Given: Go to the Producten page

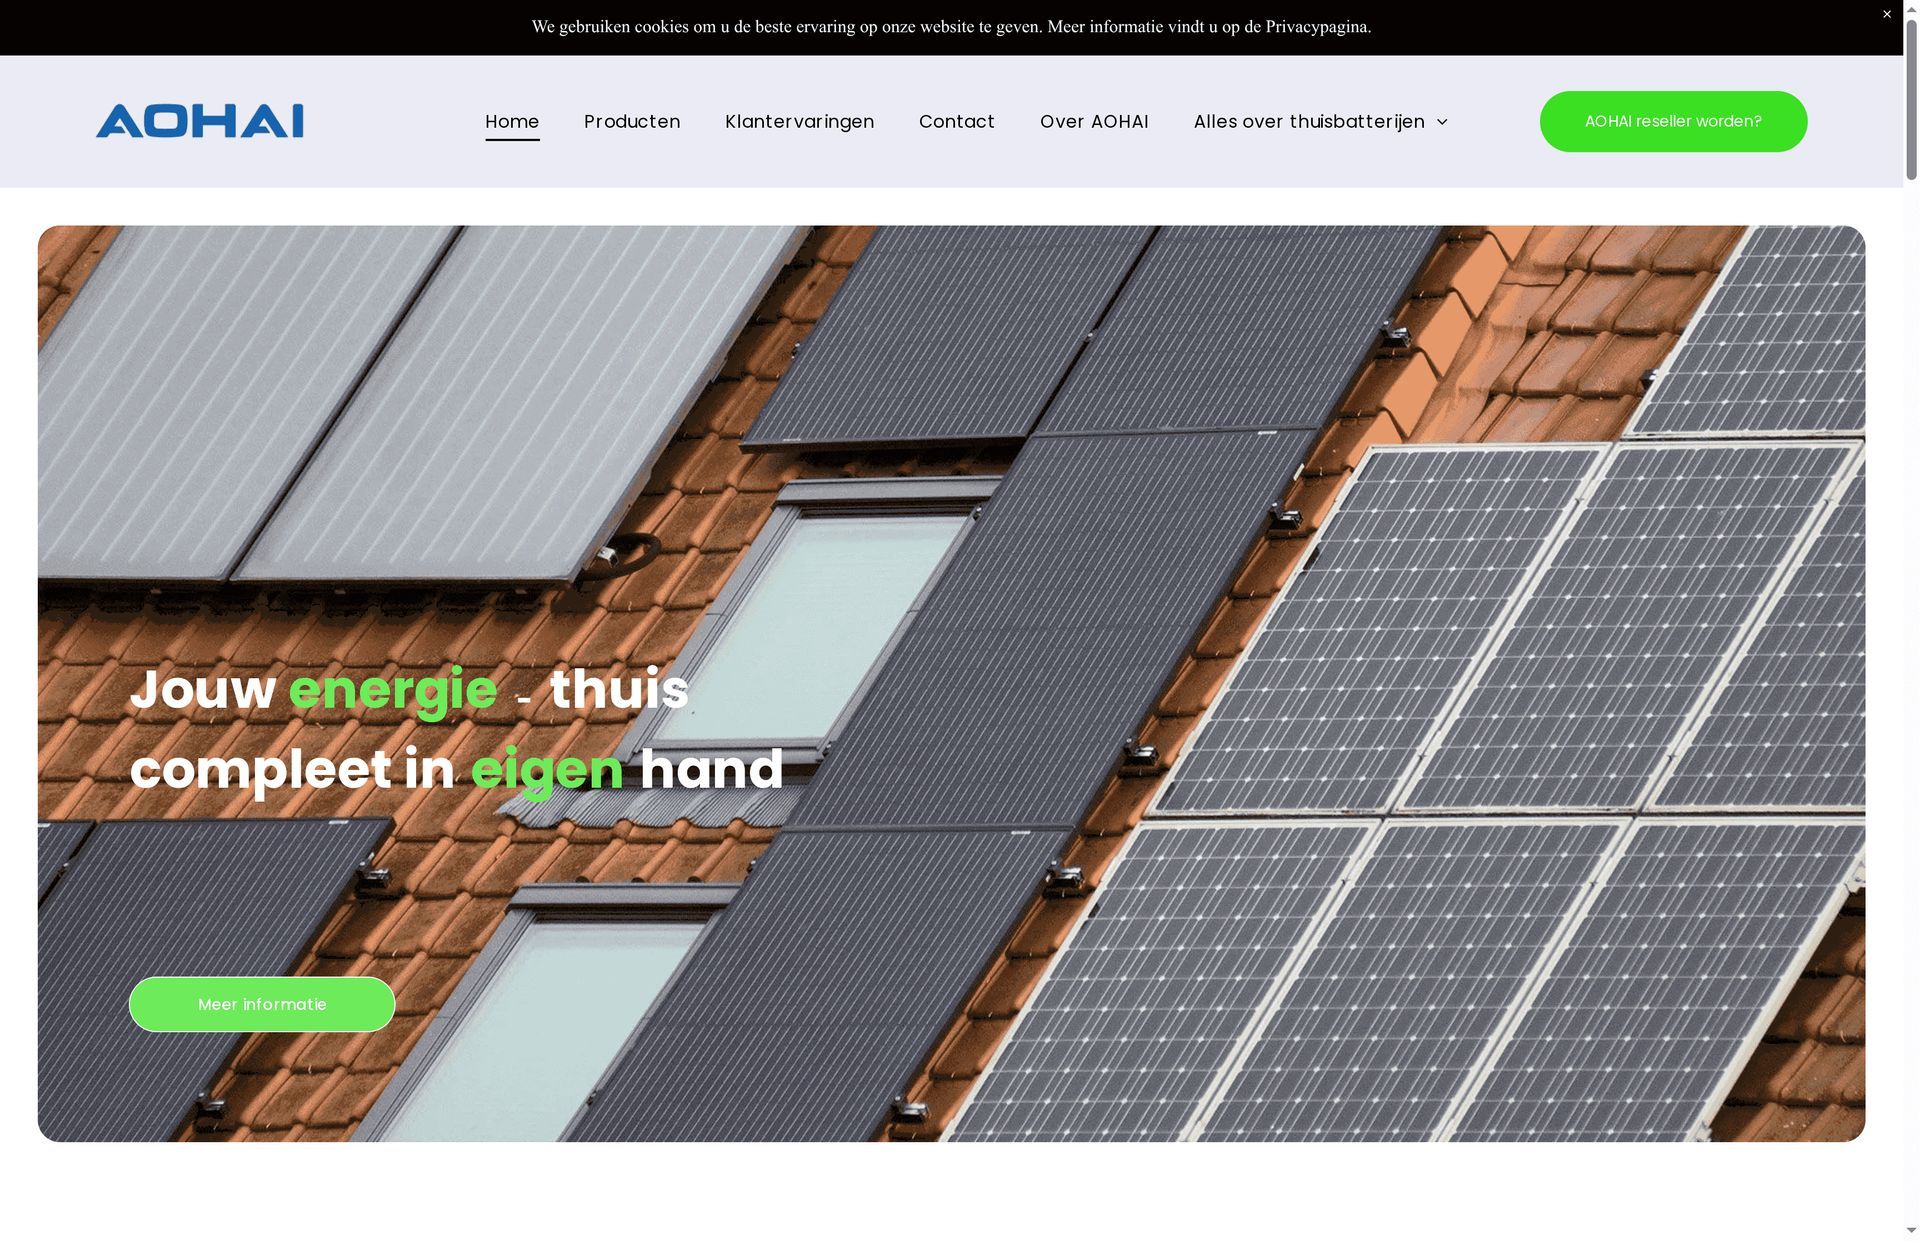Looking at the screenshot, I should (x=632, y=121).
